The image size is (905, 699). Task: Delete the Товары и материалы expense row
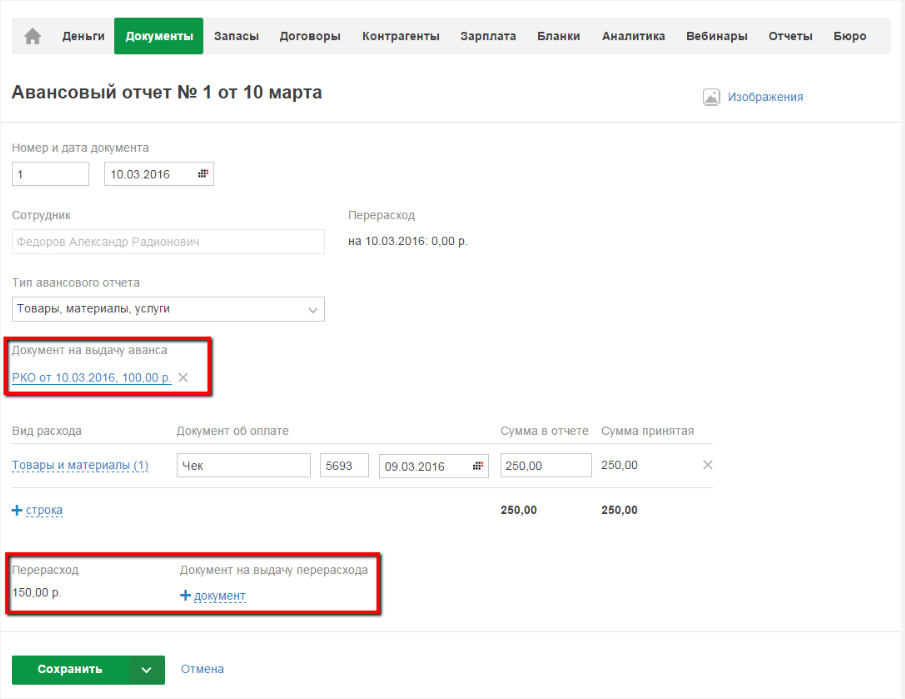coord(708,465)
